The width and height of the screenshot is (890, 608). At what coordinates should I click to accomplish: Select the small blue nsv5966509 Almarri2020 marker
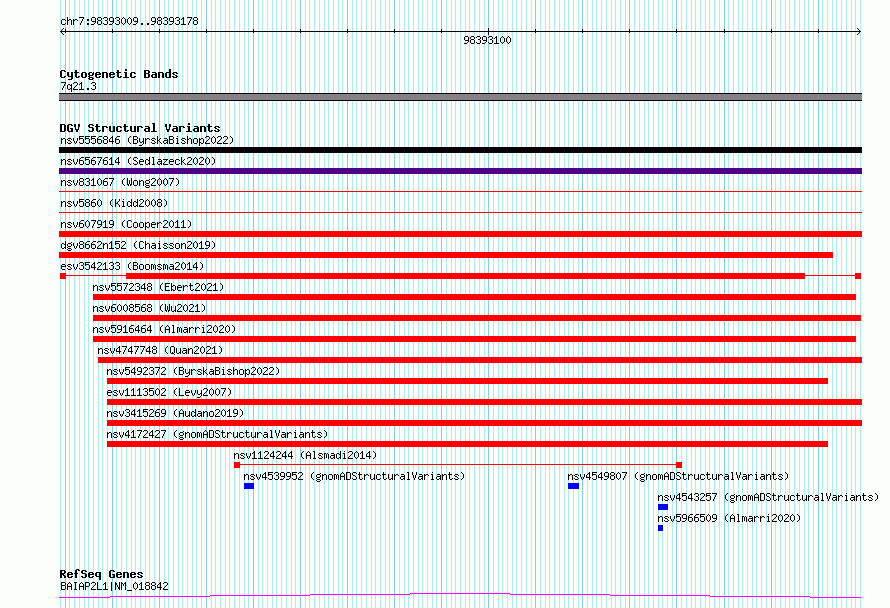pos(661,528)
